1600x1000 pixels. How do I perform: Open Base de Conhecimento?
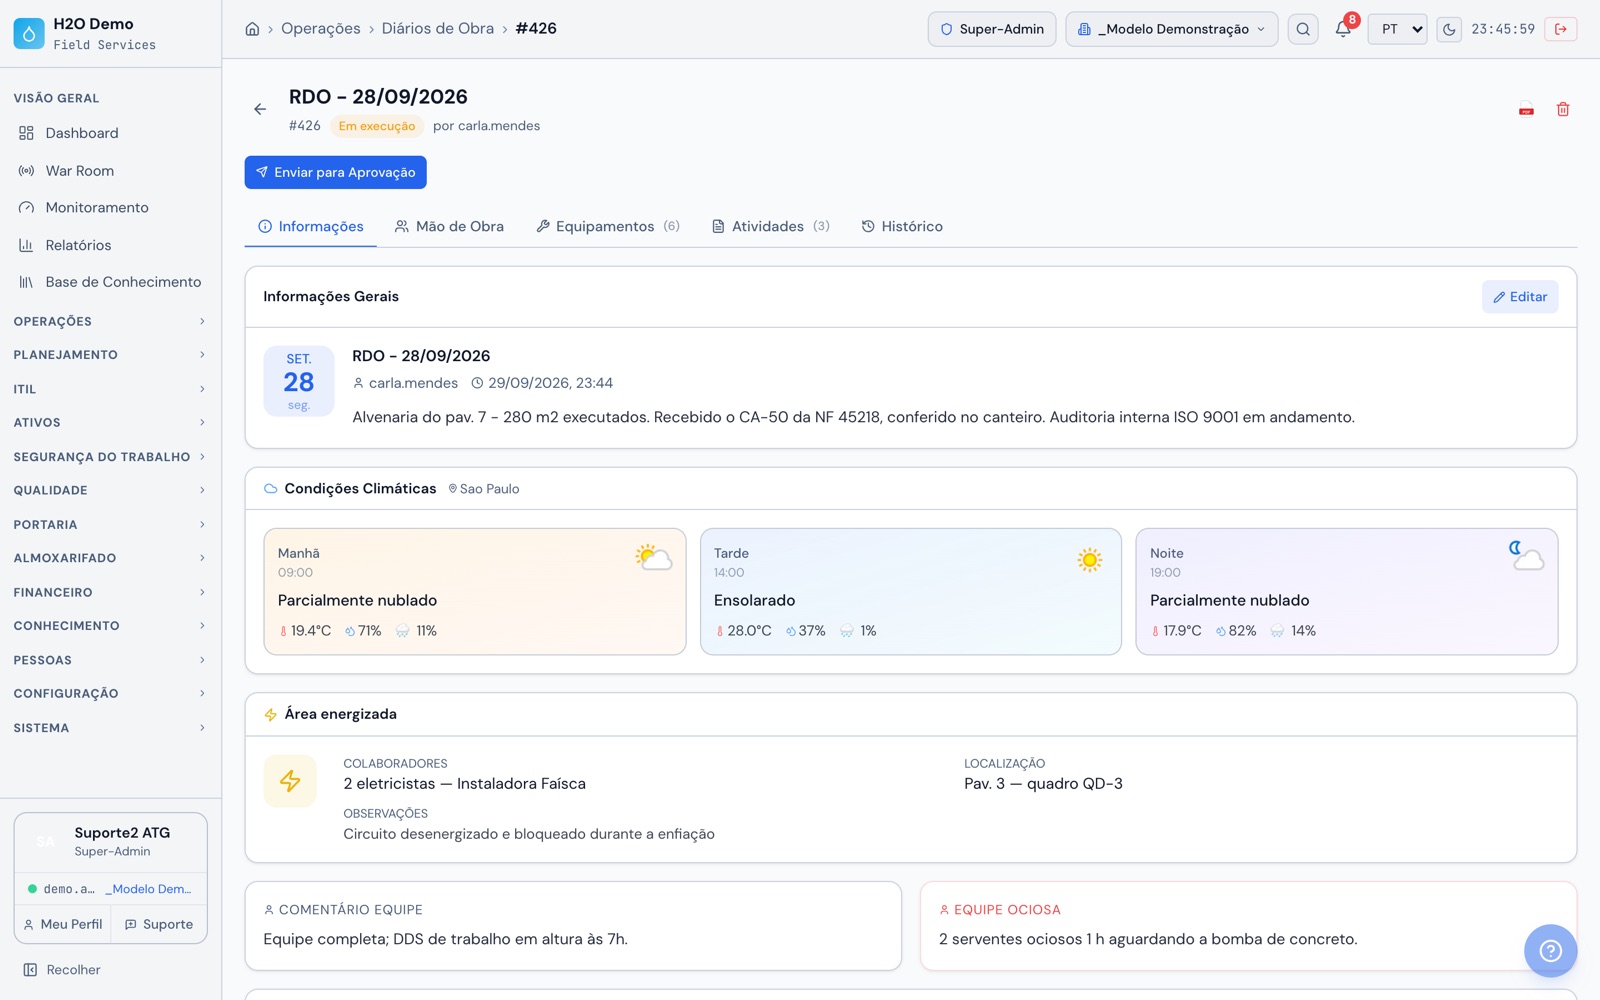pyautogui.click(x=110, y=282)
